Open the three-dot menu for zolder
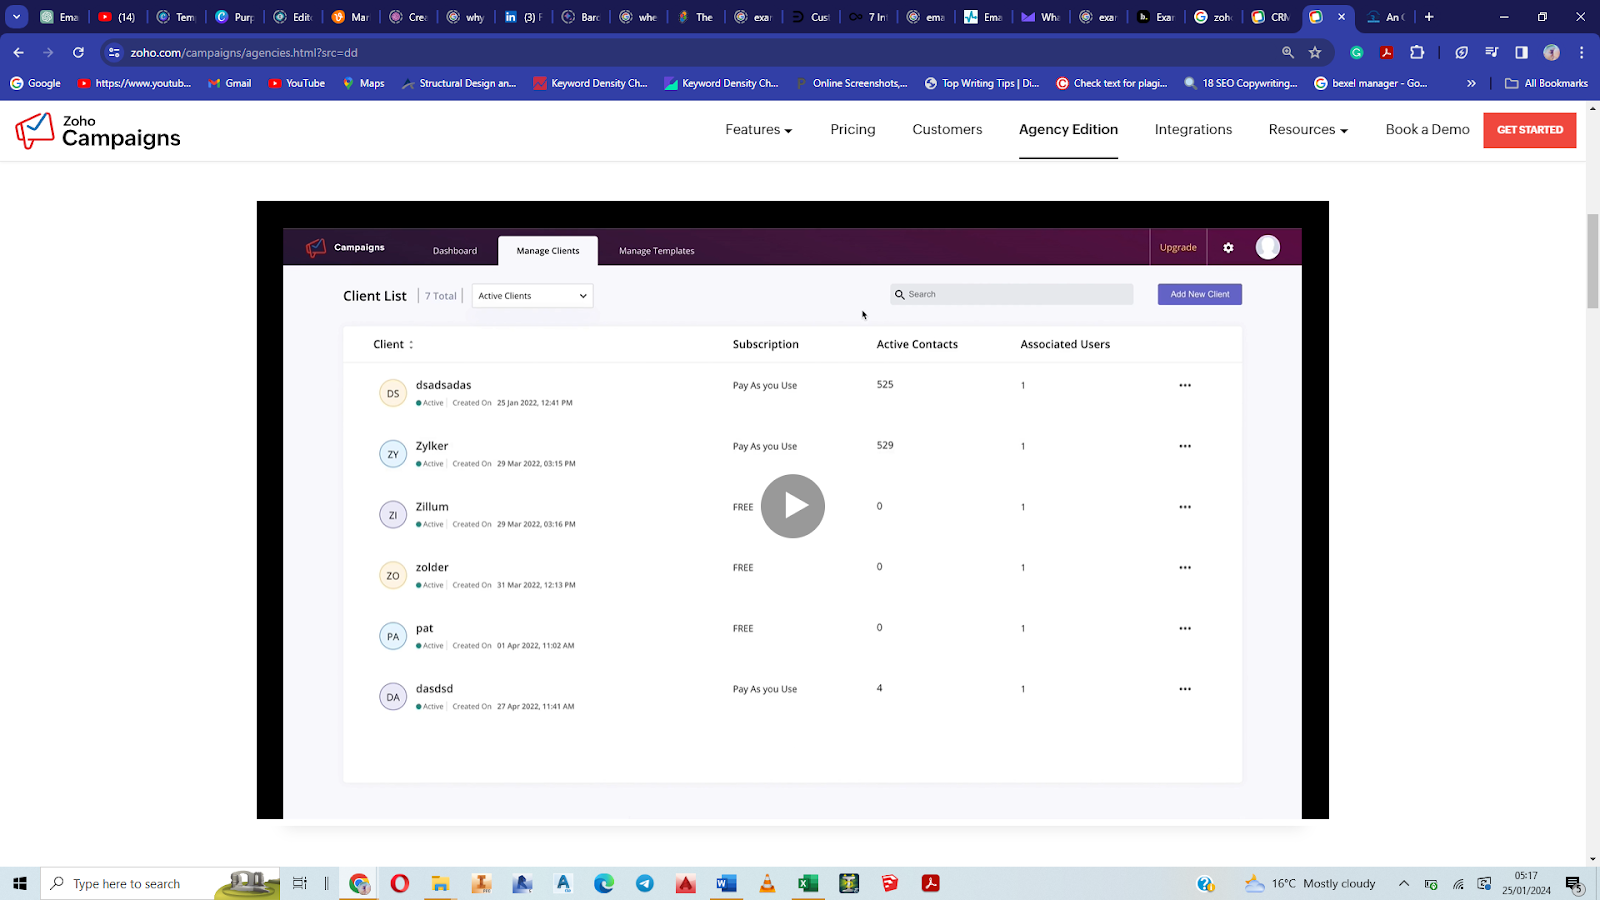 (1185, 567)
